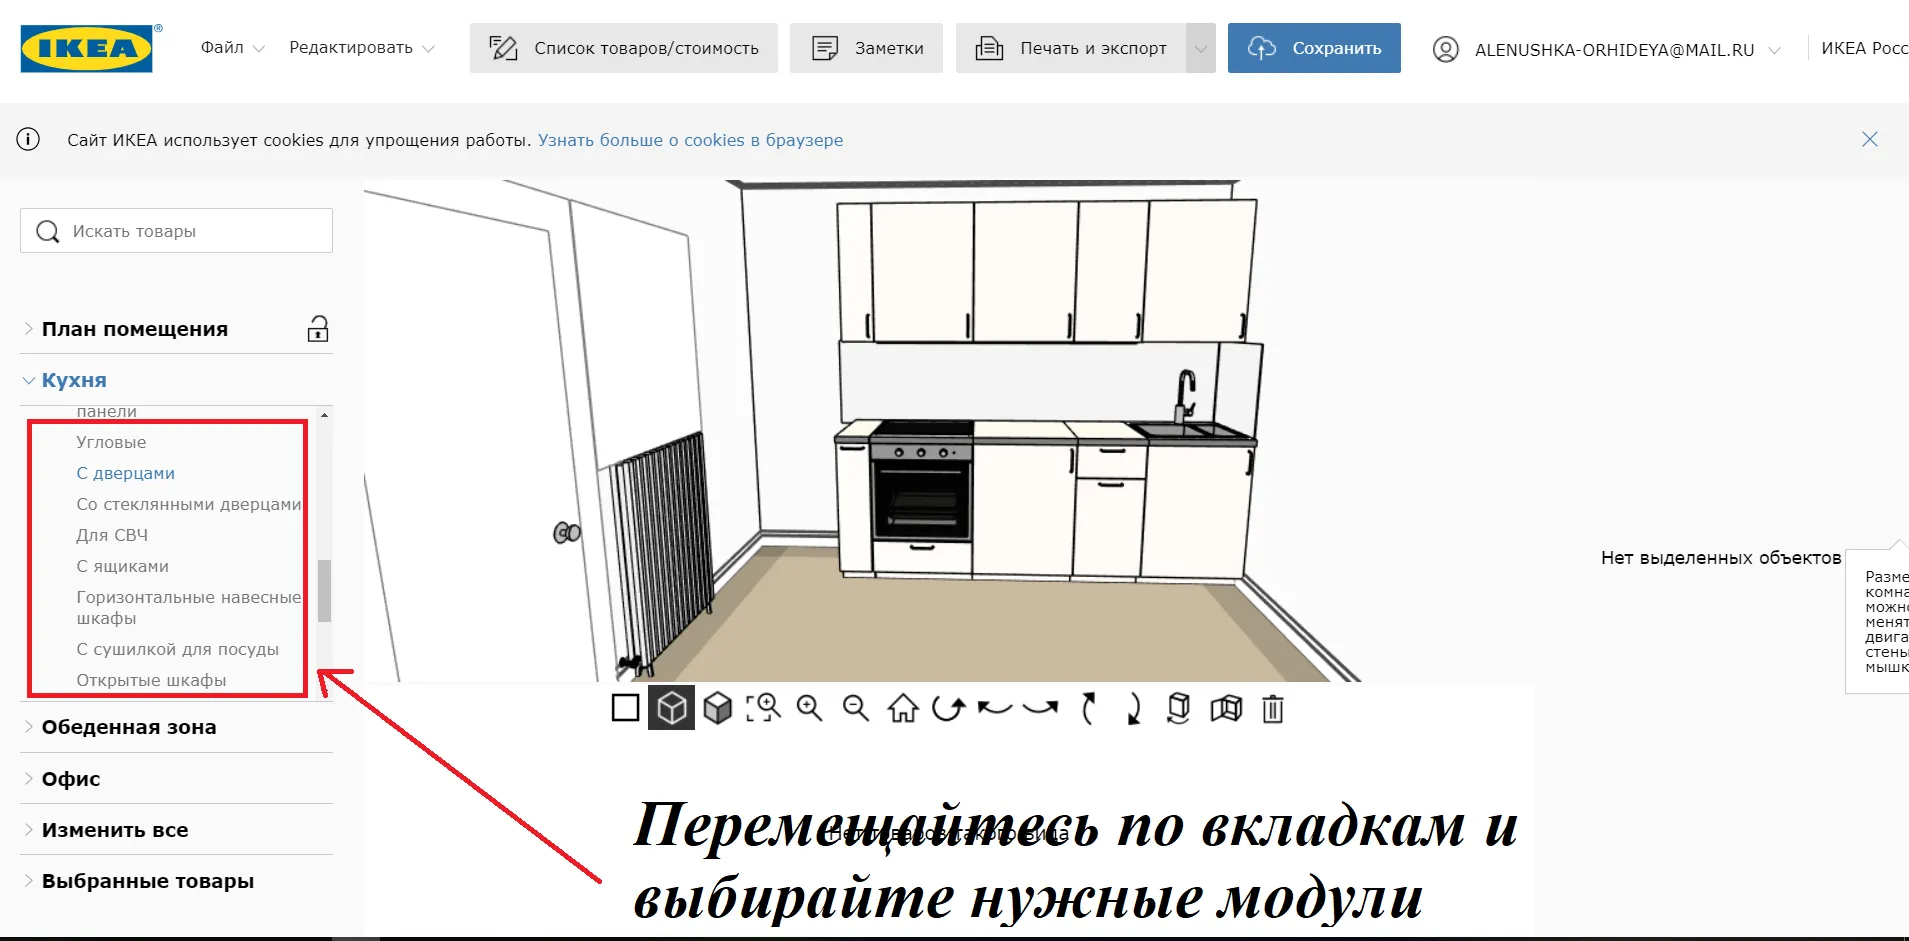Activate the wireframe 3D view toggle
The width and height of the screenshot is (1909, 941).
(x=672, y=708)
